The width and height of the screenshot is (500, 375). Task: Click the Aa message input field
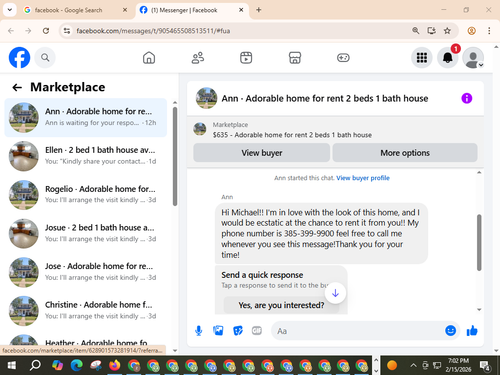point(357,331)
